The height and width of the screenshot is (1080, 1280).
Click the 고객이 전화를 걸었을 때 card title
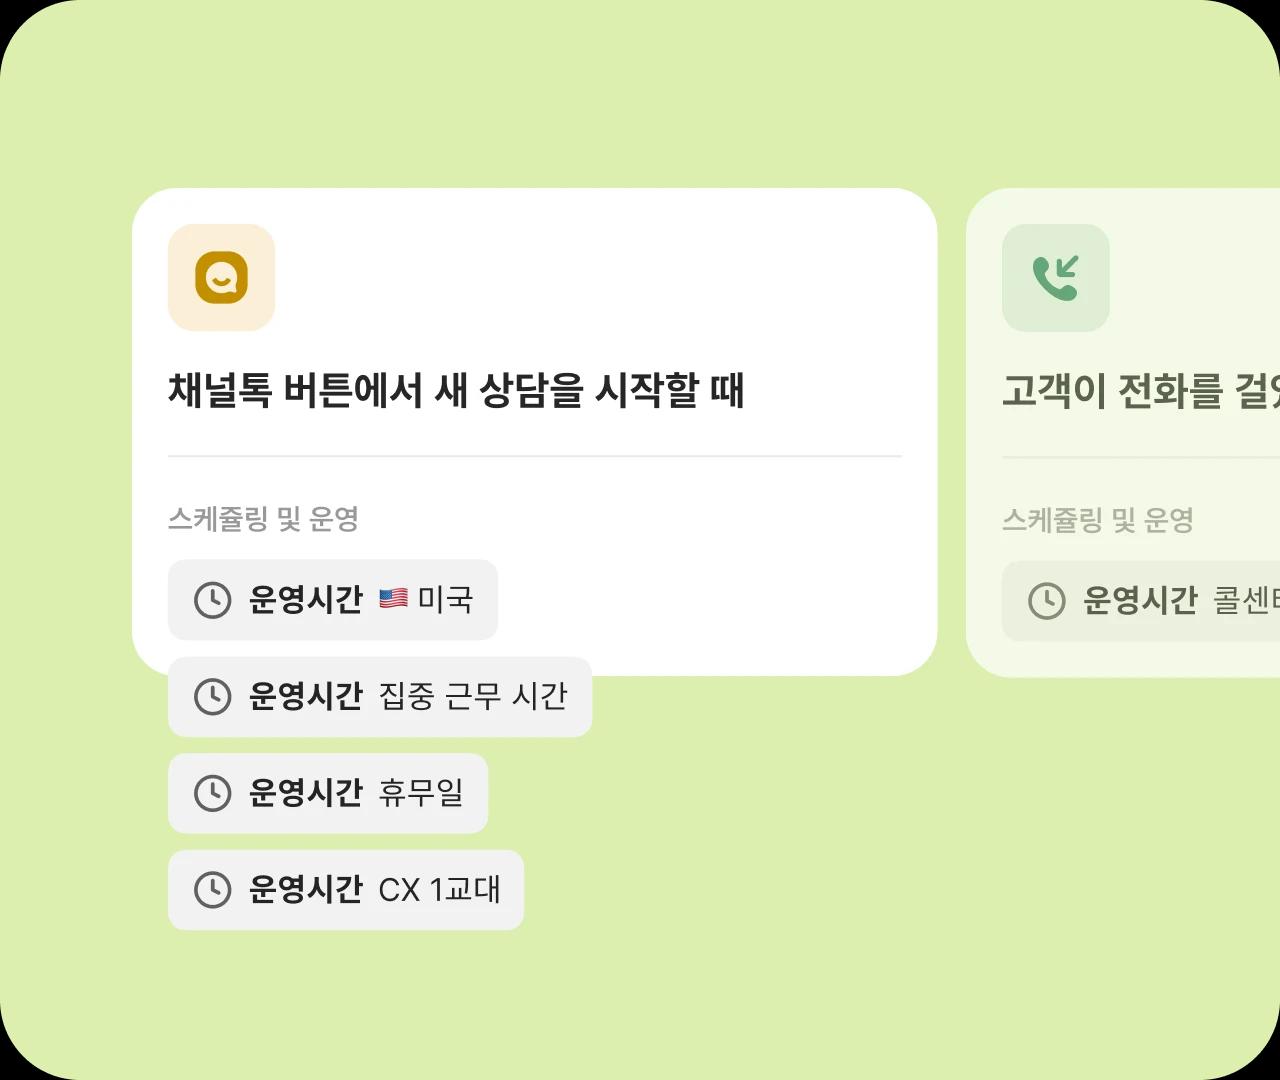pyautogui.click(x=1140, y=391)
